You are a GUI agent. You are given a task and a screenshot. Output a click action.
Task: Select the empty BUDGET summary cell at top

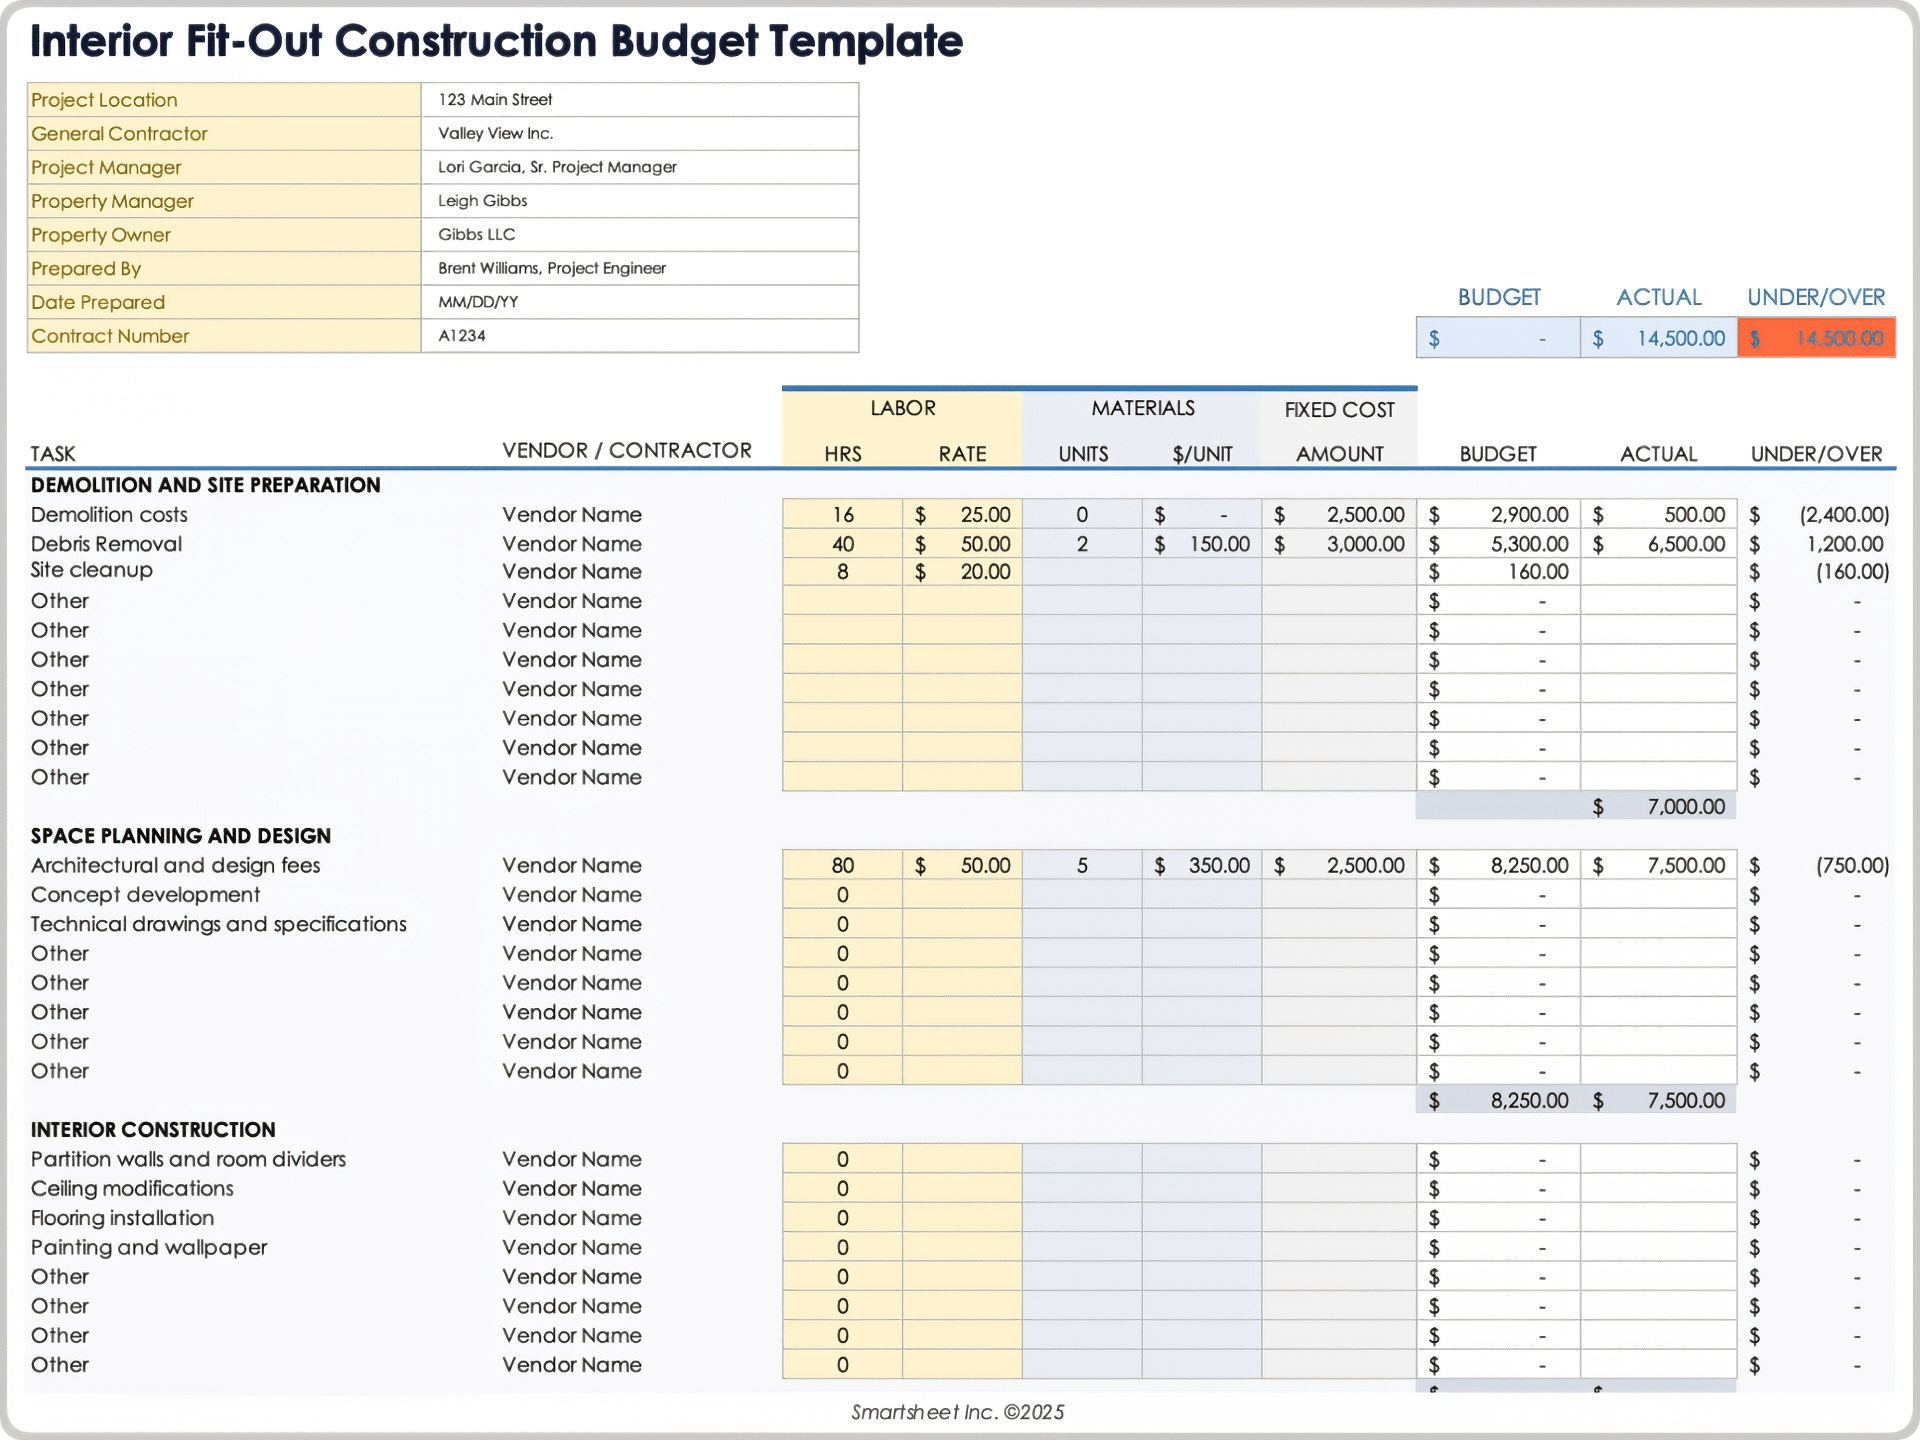[1497, 337]
